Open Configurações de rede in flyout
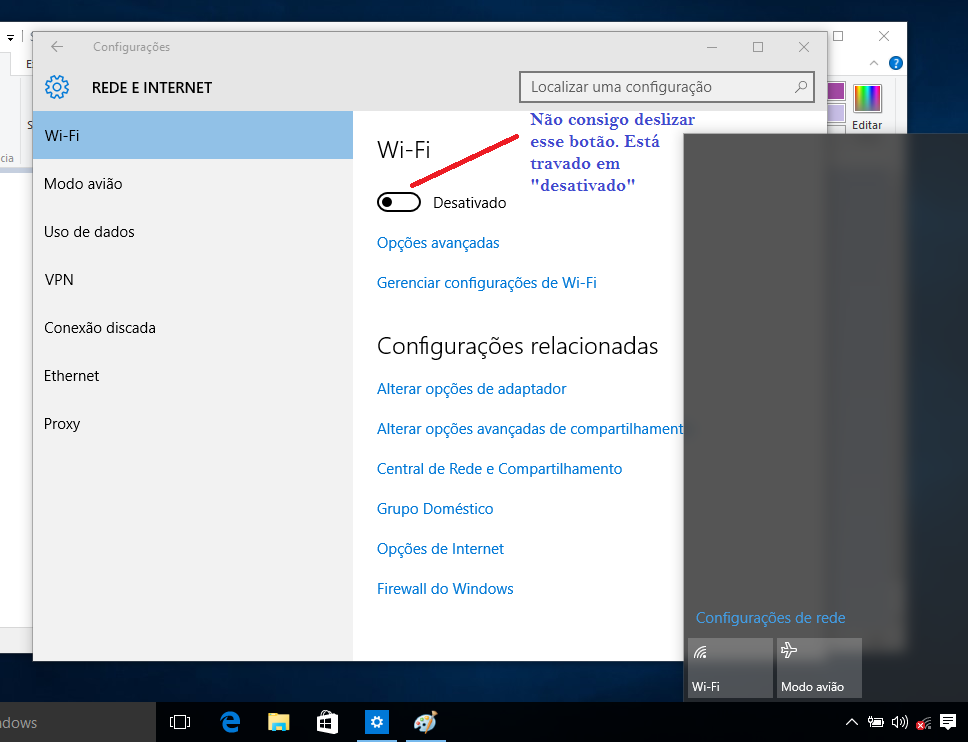968x742 pixels. click(x=770, y=618)
